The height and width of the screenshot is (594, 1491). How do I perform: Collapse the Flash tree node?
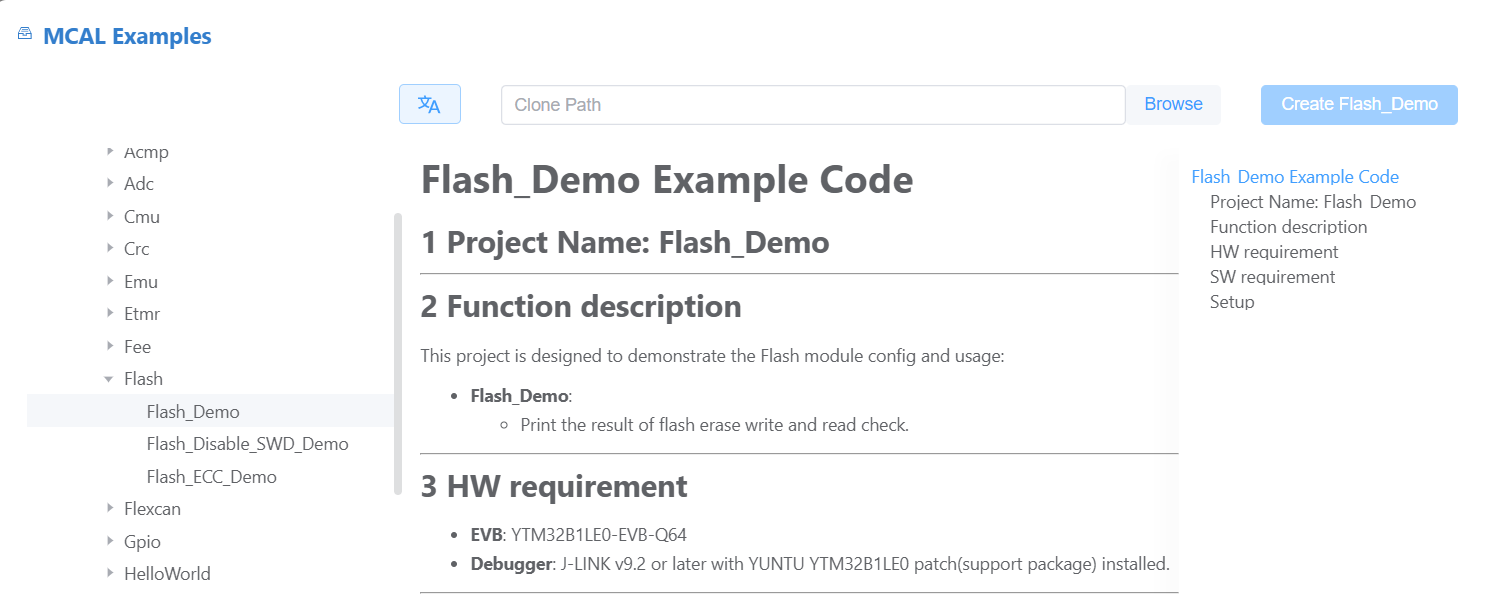pos(109,379)
